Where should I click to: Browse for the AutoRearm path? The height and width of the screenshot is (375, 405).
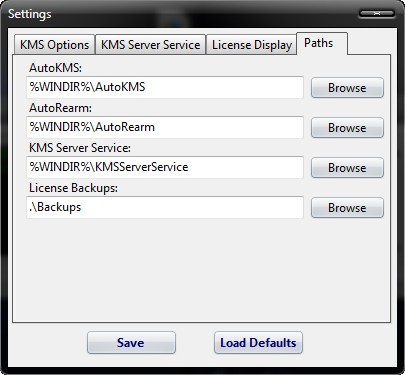(x=347, y=128)
